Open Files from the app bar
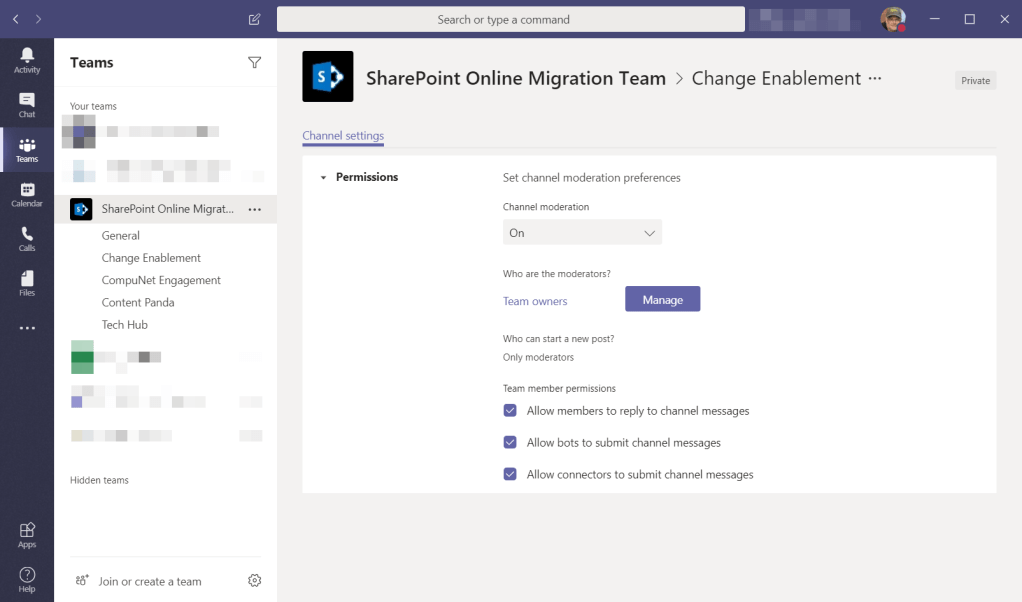The image size is (1022, 602). [x=27, y=283]
